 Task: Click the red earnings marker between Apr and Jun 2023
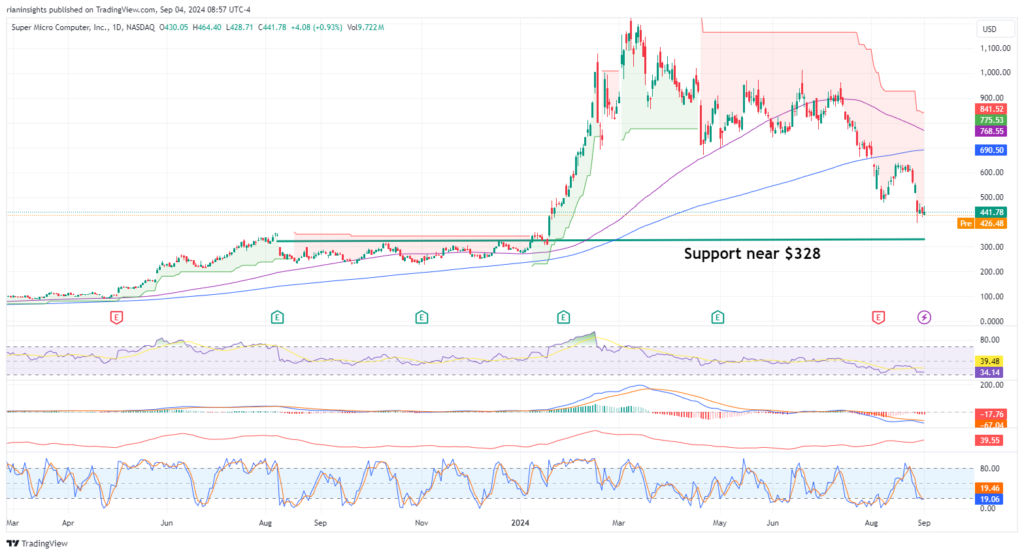coord(116,318)
